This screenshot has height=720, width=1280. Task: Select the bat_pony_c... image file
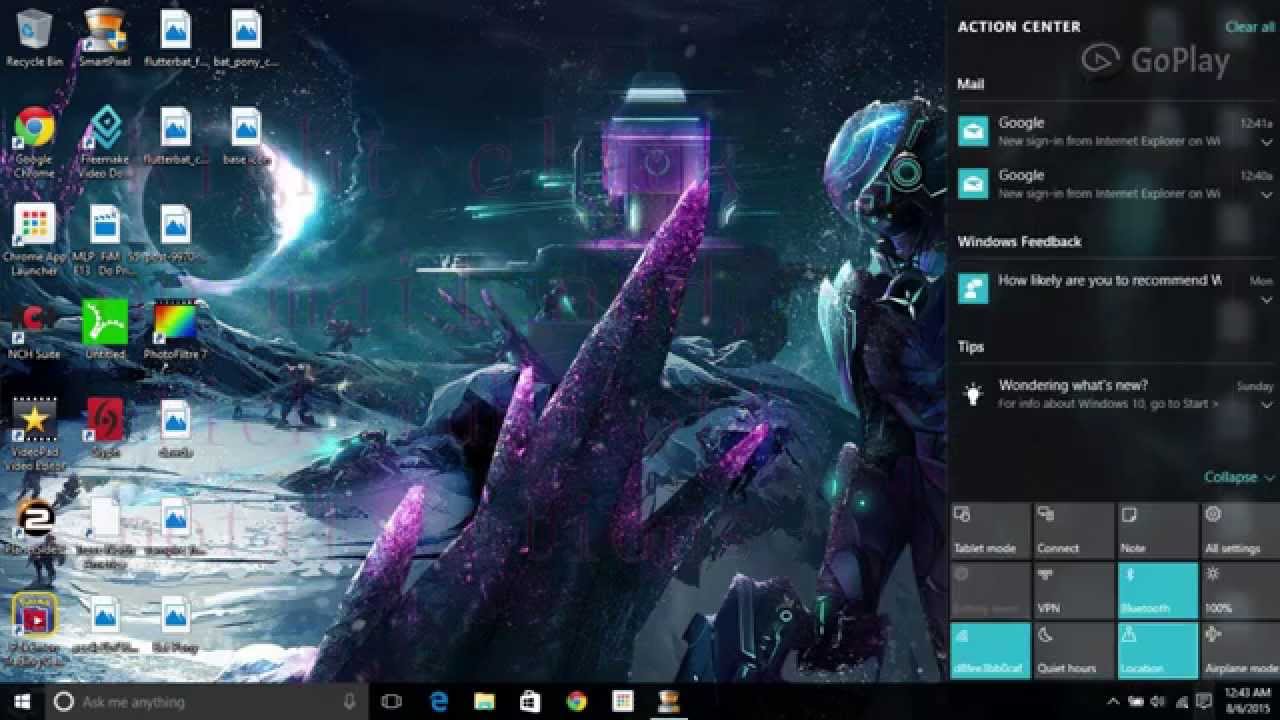click(x=246, y=38)
